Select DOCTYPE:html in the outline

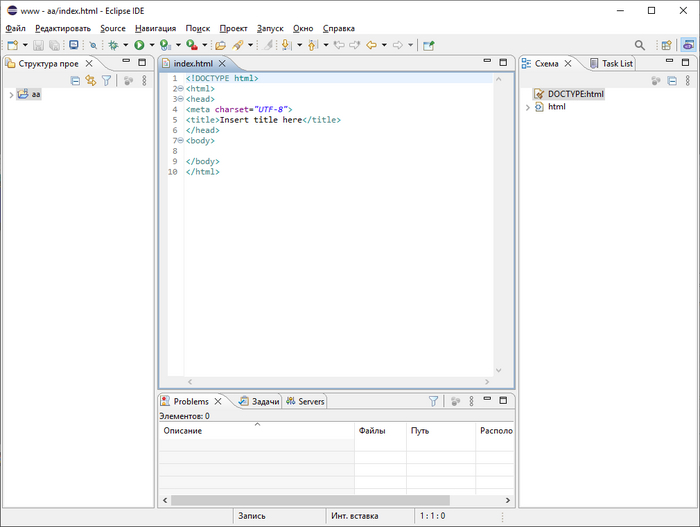[575, 94]
